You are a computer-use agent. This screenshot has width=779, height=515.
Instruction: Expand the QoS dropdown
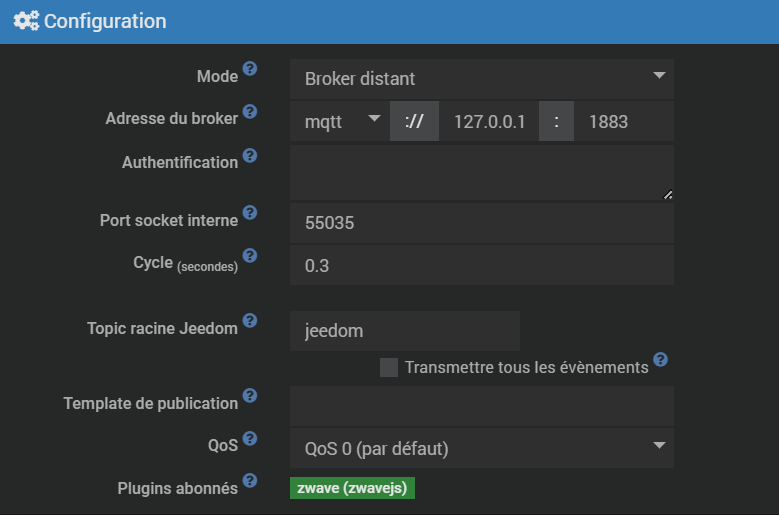481,448
